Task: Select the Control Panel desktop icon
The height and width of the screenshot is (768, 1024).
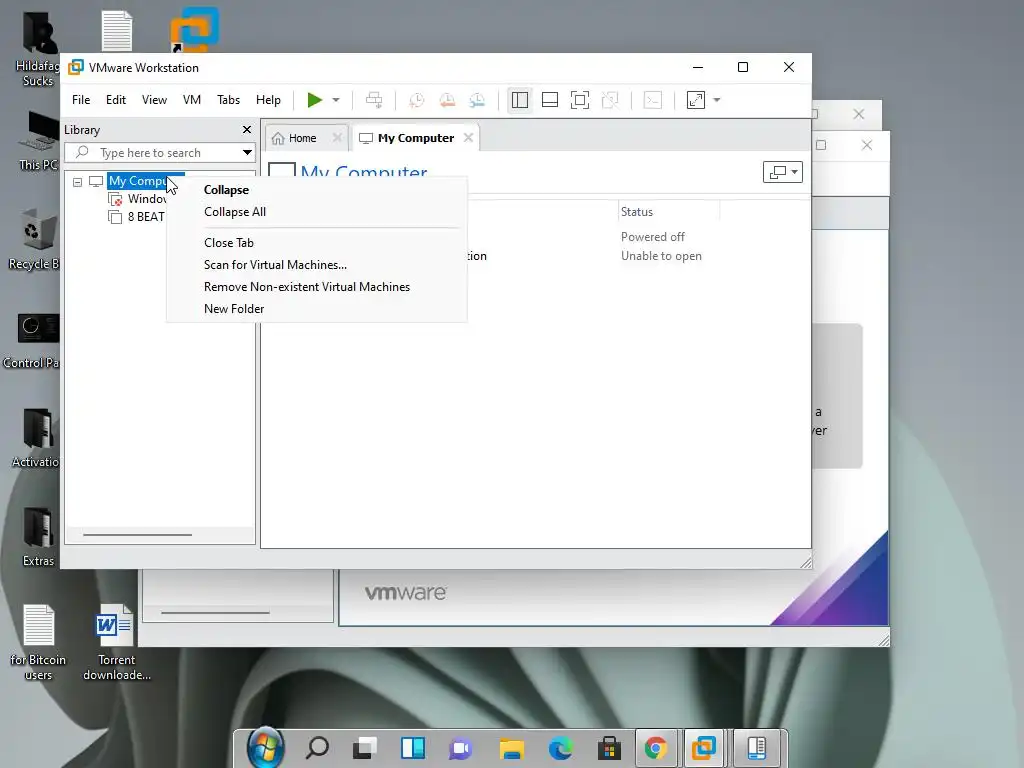Action: 31,340
